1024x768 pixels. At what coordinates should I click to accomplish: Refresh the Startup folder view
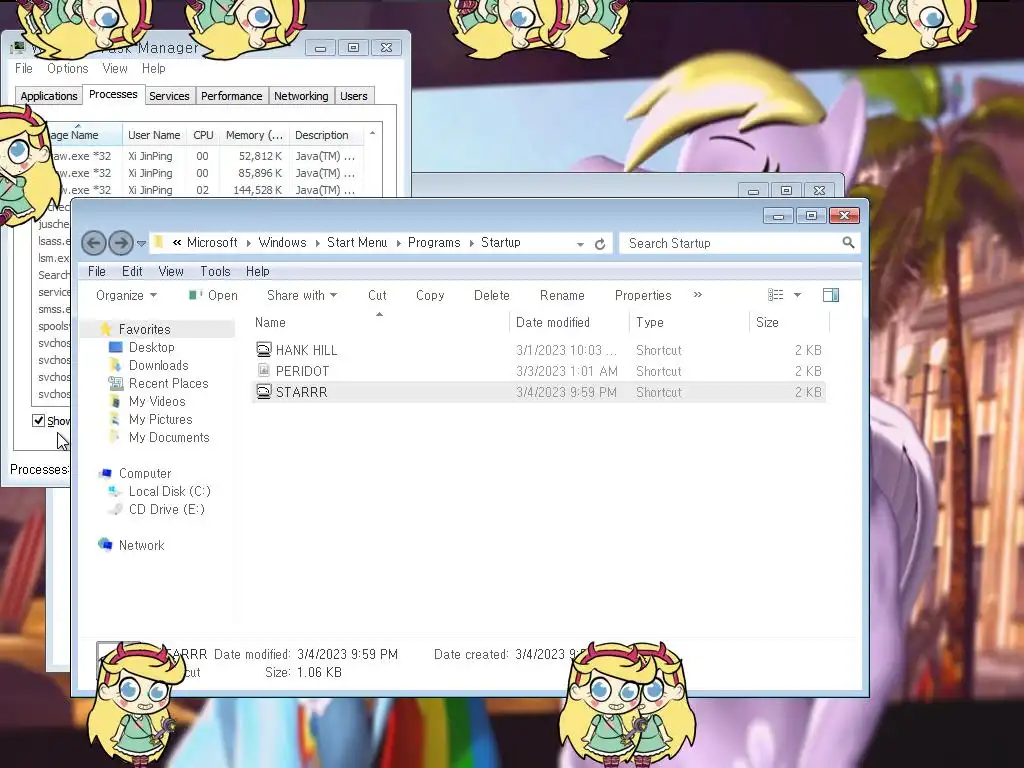pyautogui.click(x=600, y=244)
